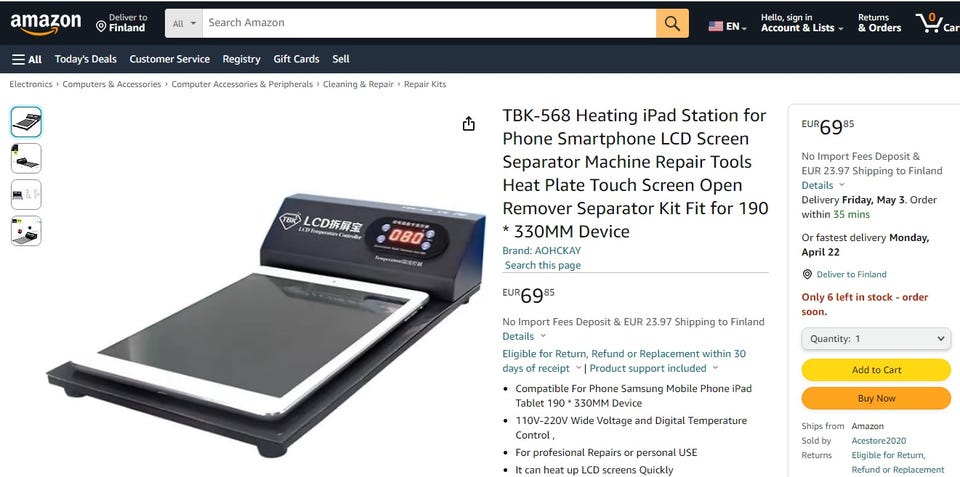
Task: Expand Details under the main price shipping info
Action: coord(524,336)
